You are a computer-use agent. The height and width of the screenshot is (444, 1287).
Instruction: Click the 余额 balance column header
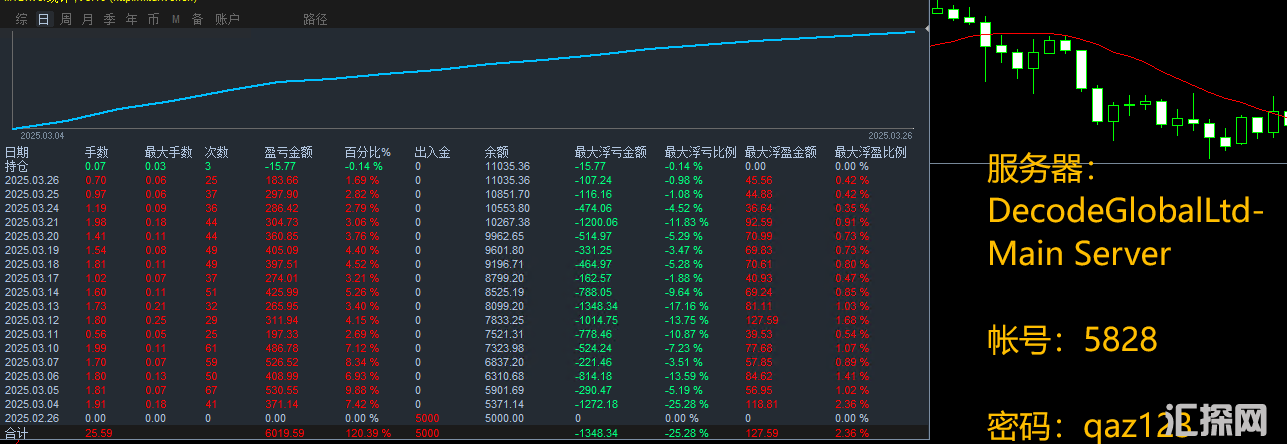[x=497, y=153]
